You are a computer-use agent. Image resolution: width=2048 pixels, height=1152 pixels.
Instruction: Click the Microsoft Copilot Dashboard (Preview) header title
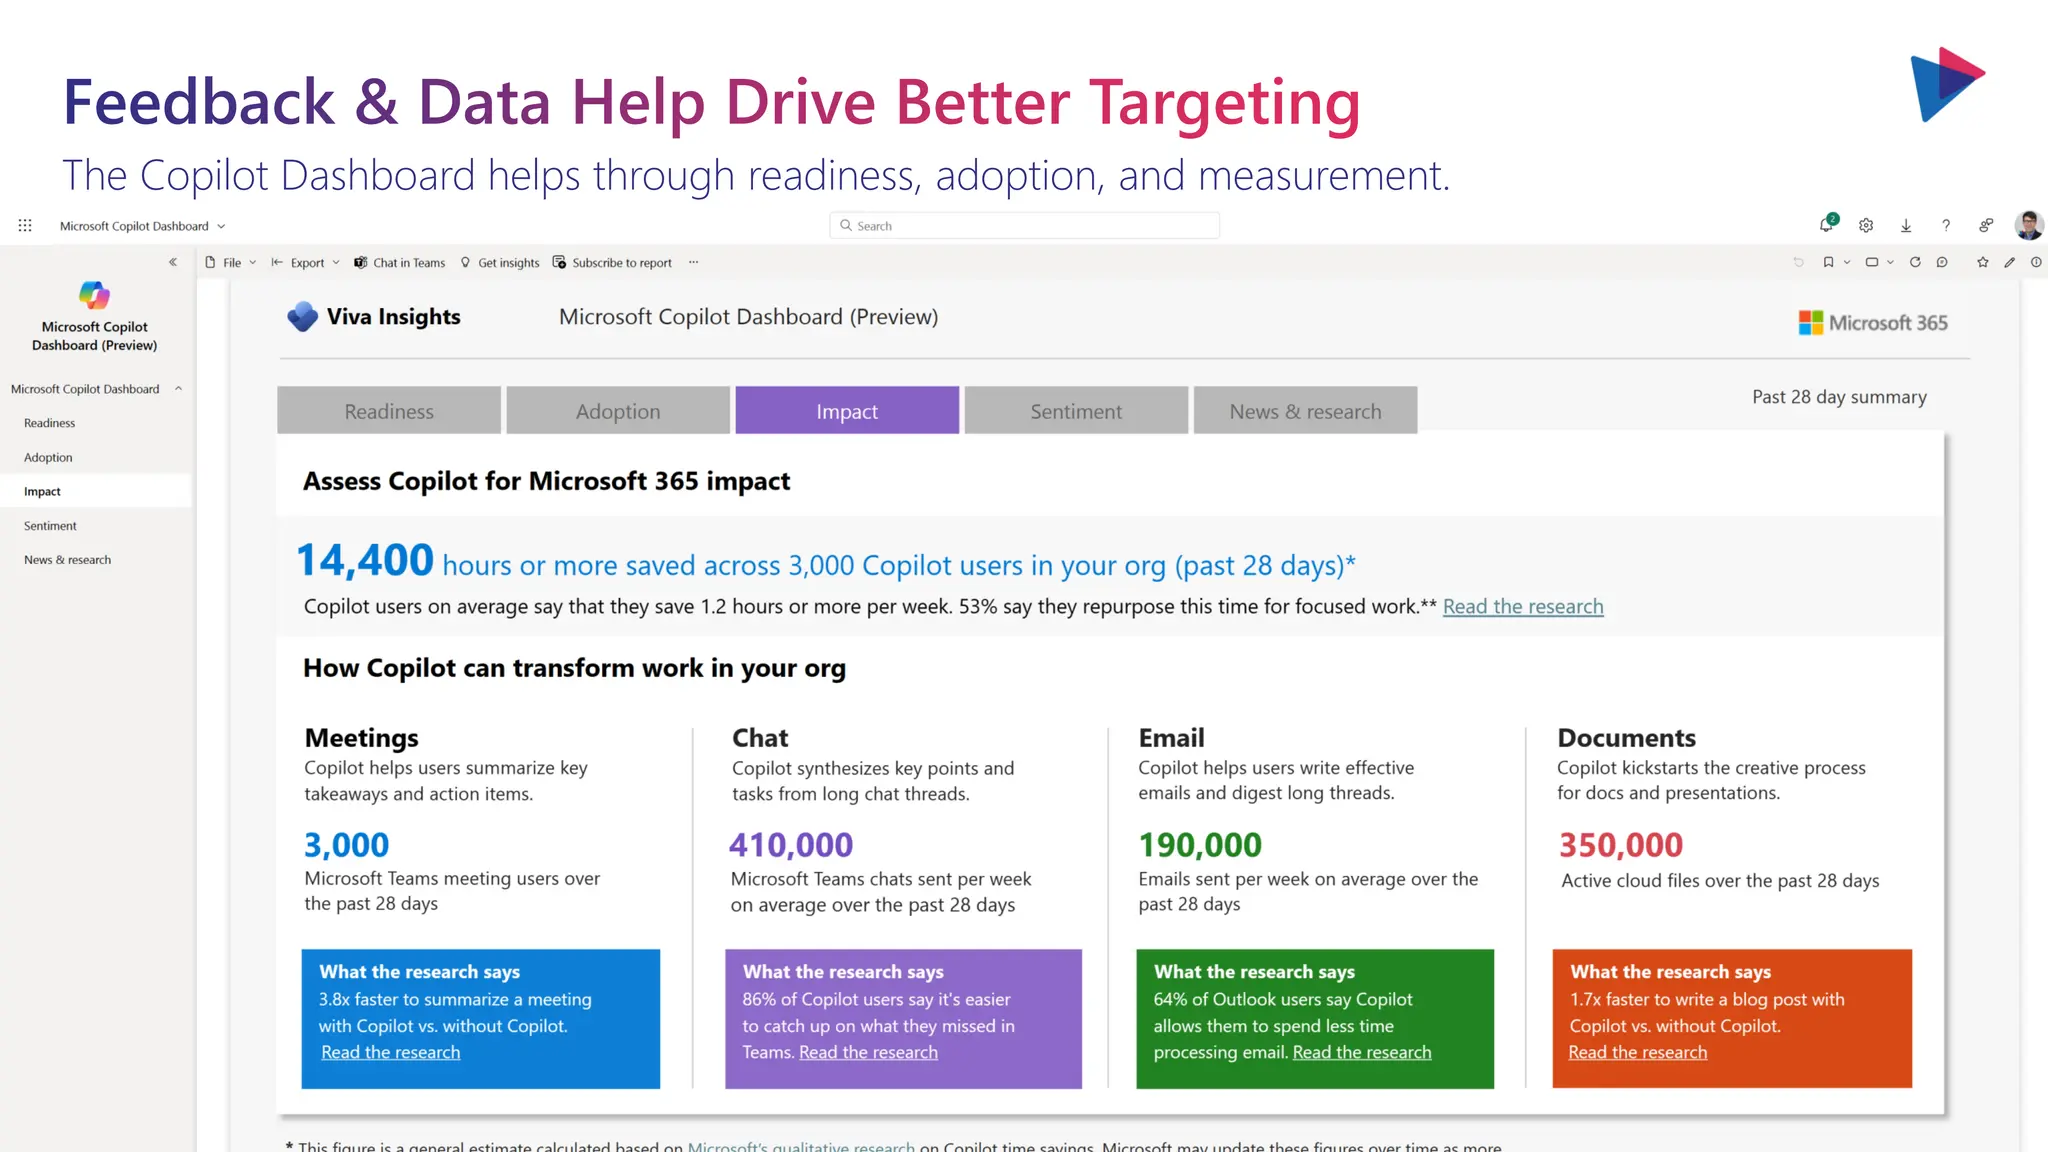[748, 317]
